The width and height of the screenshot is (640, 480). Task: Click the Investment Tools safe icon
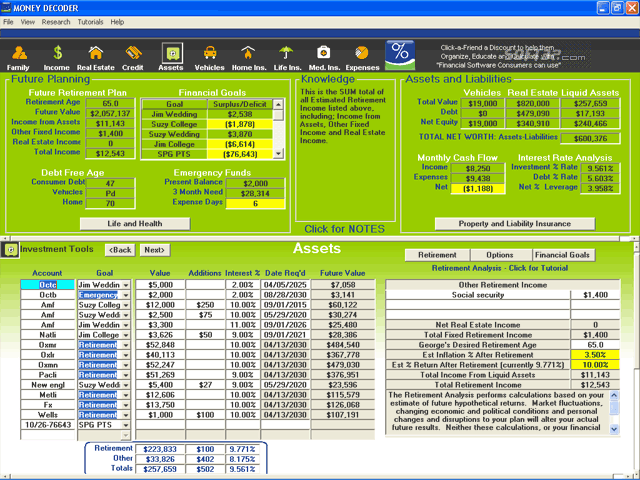[x=10, y=250]
